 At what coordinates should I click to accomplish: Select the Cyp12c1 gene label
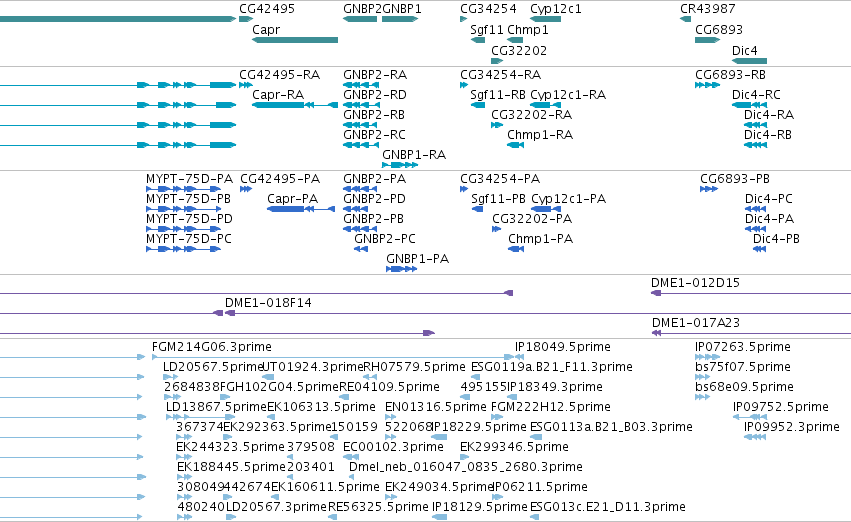(x=556, y=9)
